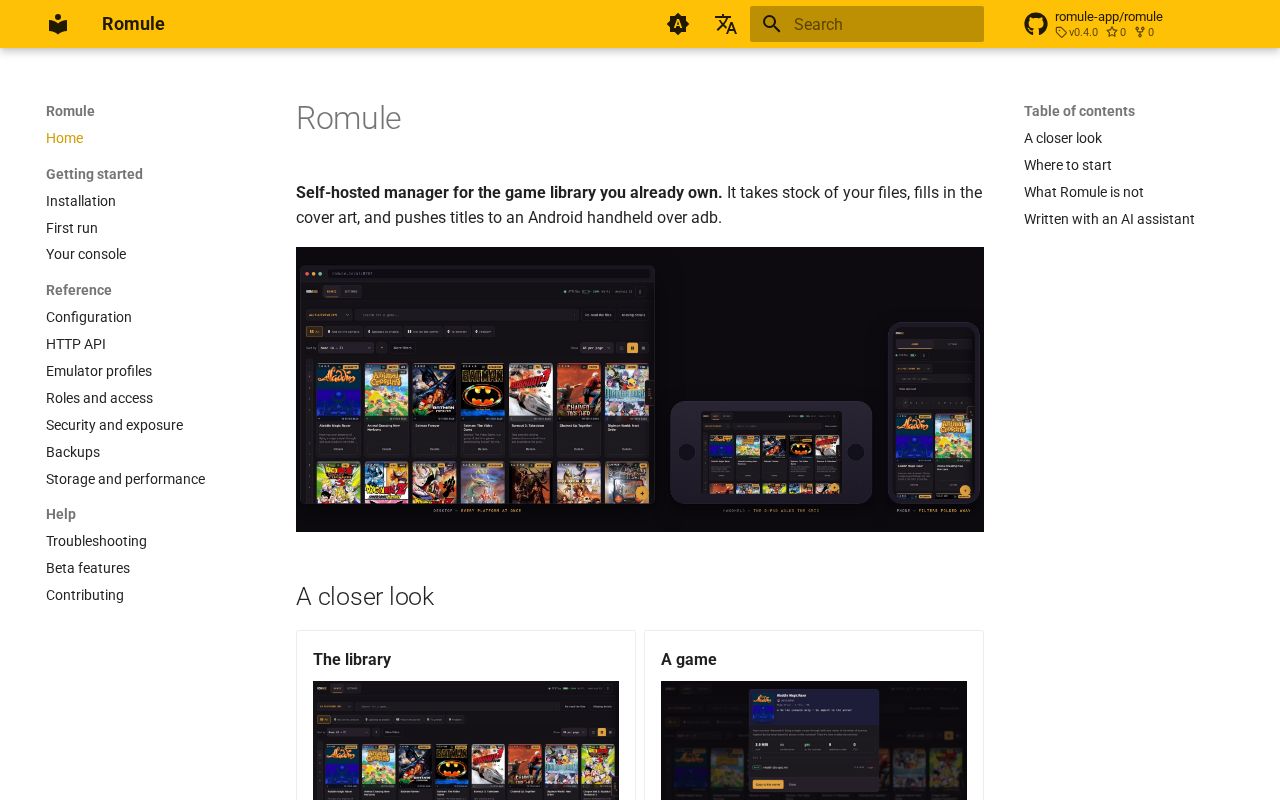
Task: Click the A closer look heading
Action: coord(365,597)
